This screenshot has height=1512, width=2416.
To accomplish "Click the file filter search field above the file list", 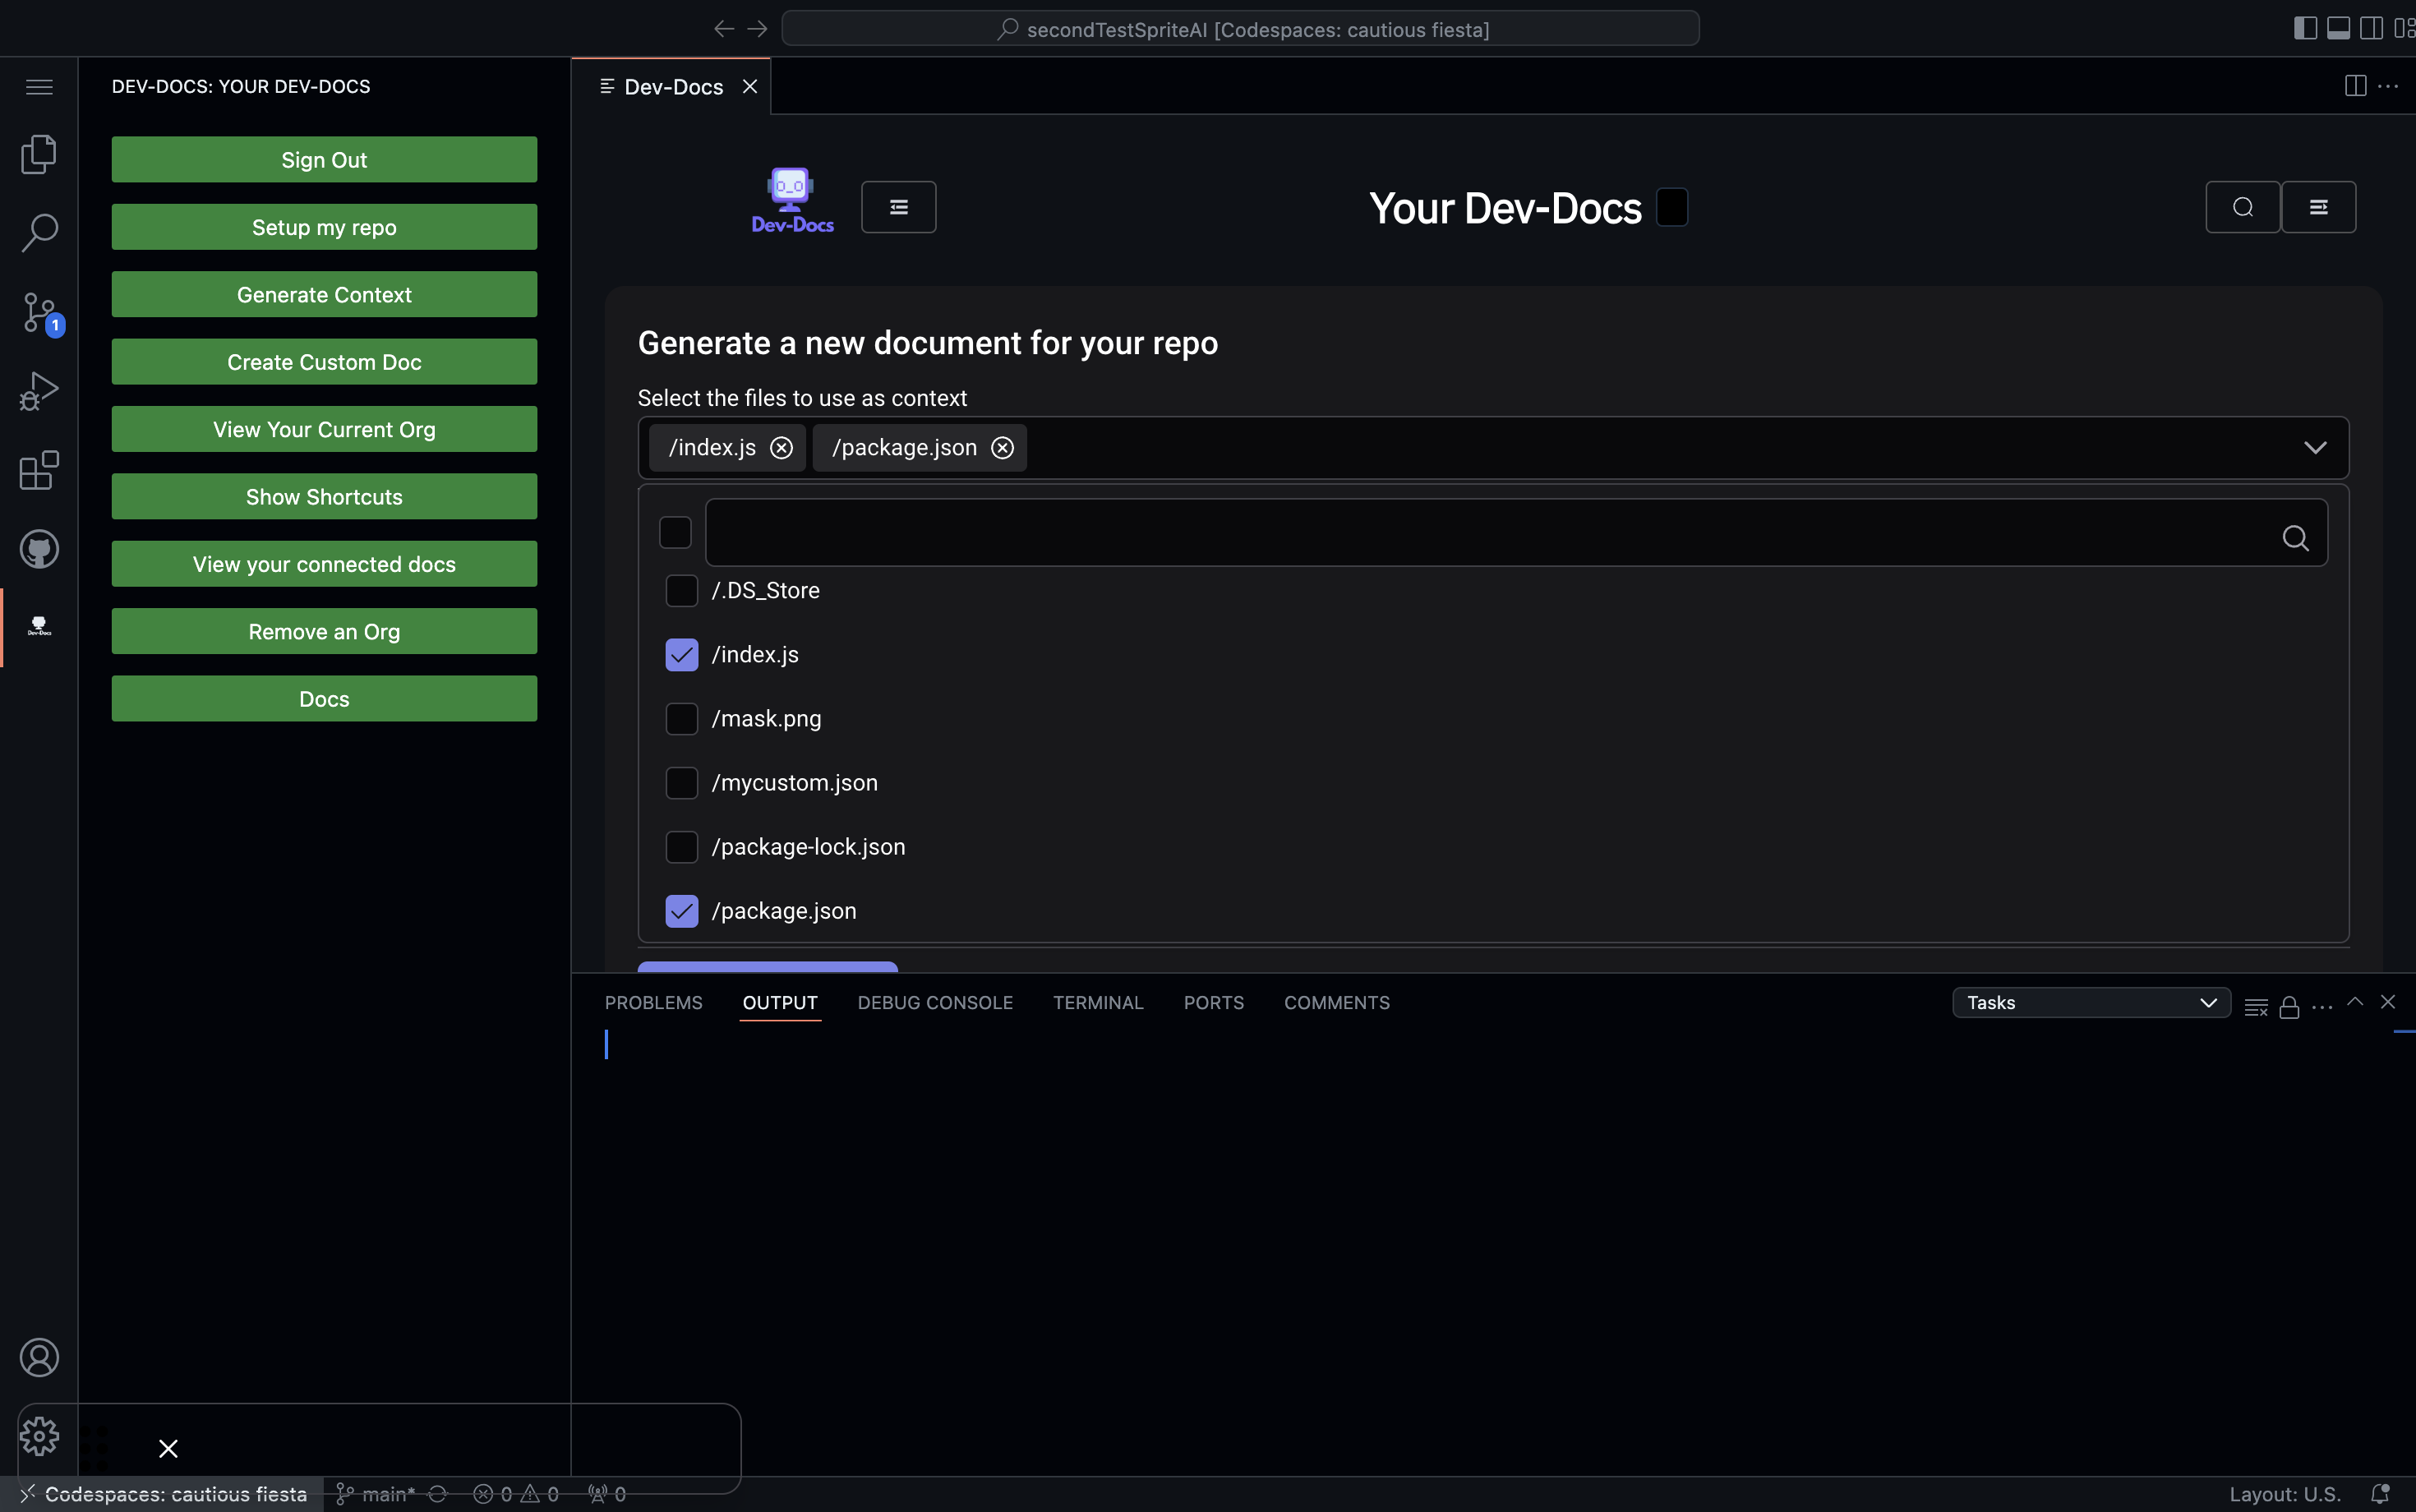I will (x=1500, y=532).
